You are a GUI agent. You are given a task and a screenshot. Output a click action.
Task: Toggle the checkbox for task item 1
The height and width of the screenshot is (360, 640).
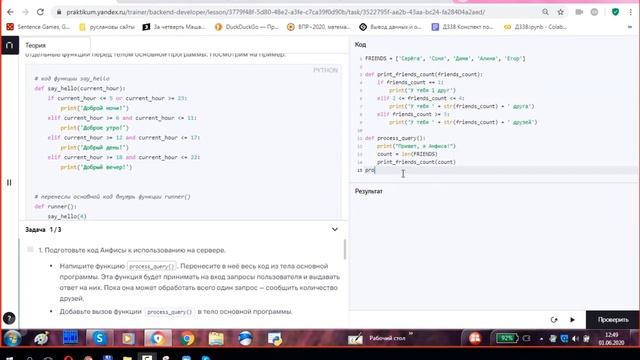click(30, 249)
